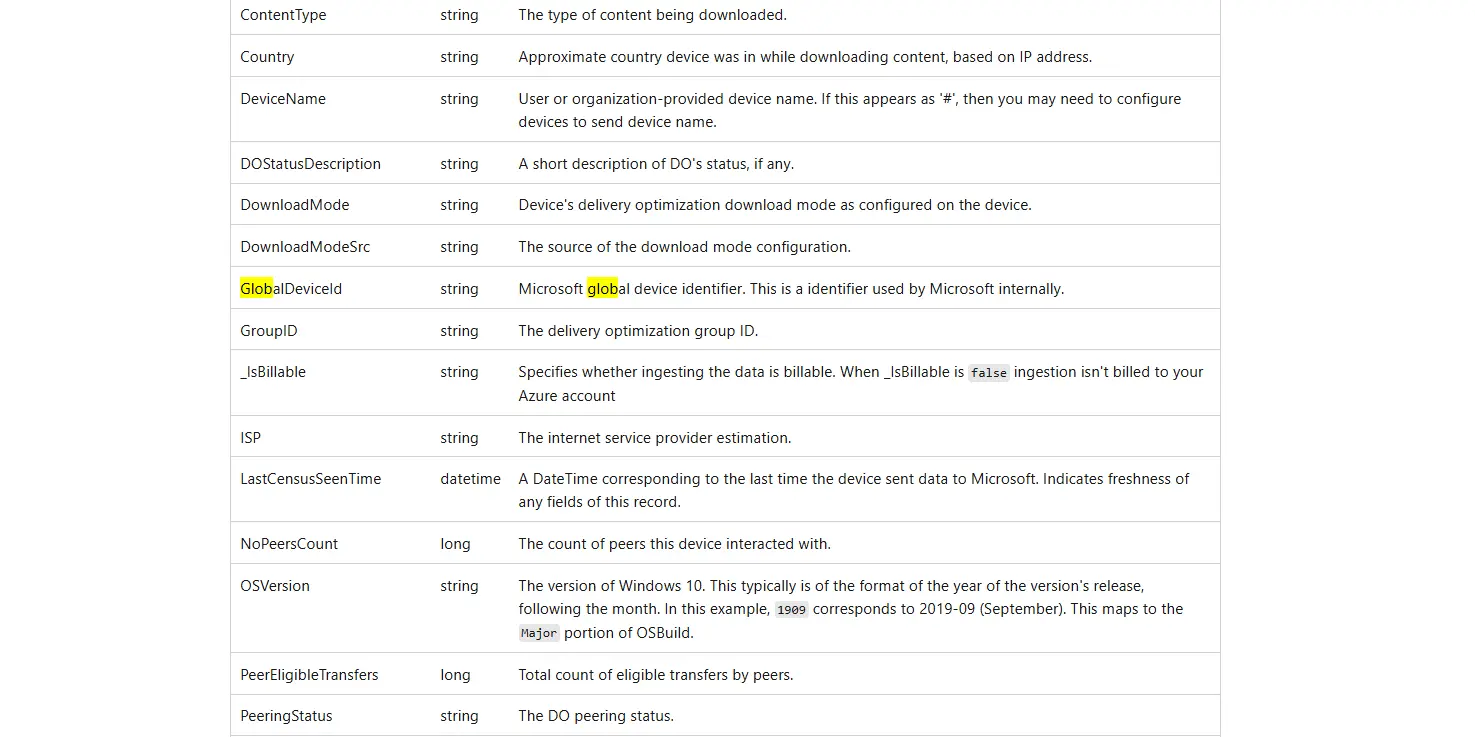This screenshot has height=737, width=1475.
Task: Click the LastCensusSeenTime description text
Action: (854, 490)
